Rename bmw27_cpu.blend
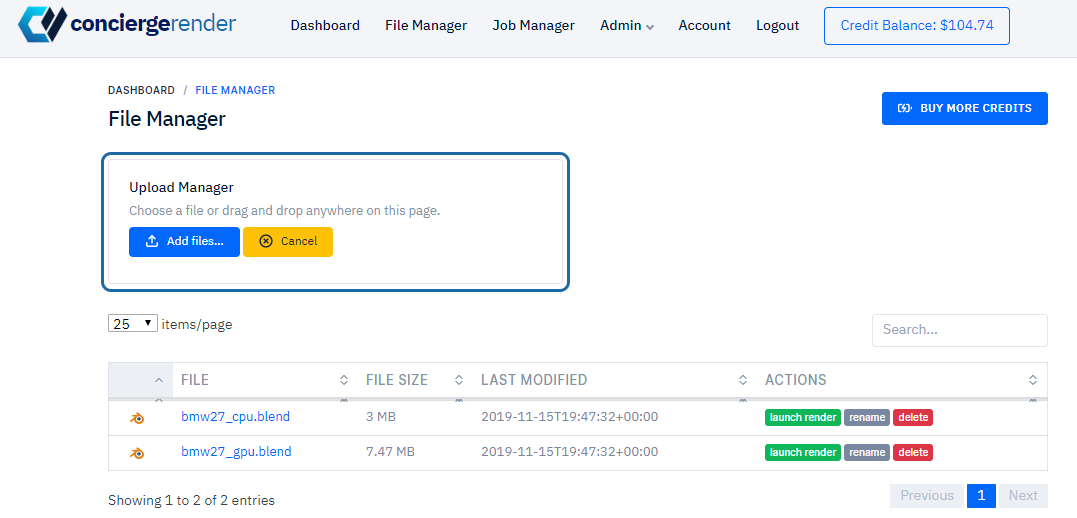1077x518 pixels. coord(867,417)
